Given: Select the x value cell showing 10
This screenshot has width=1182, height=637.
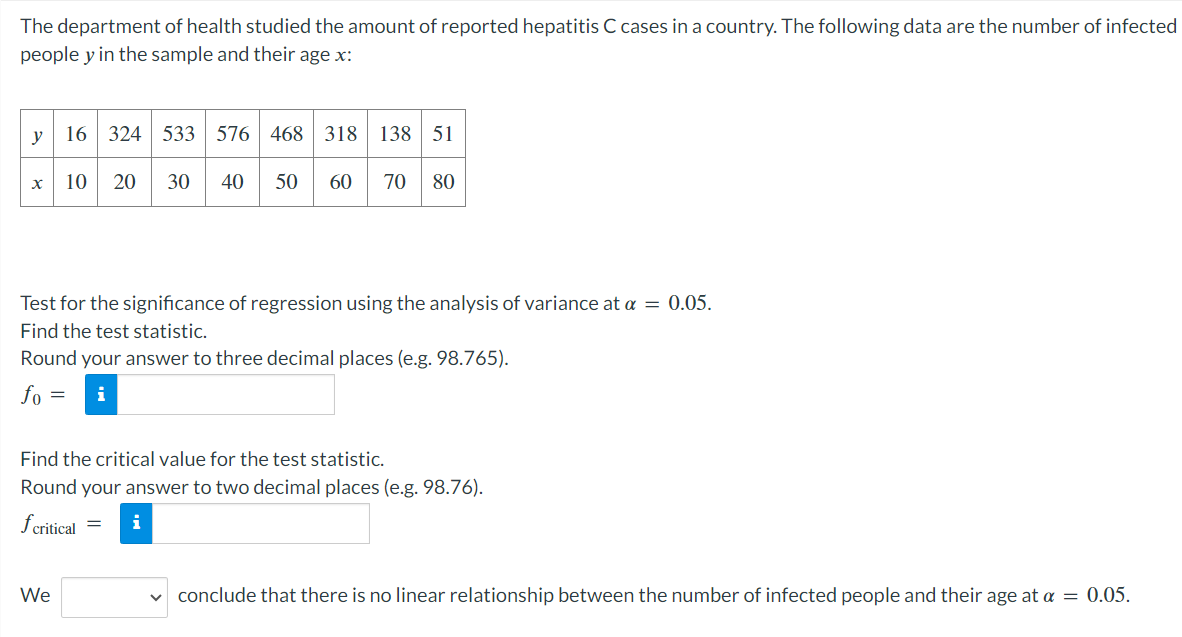Looking at the screenshot, I should tap(75, 182).
